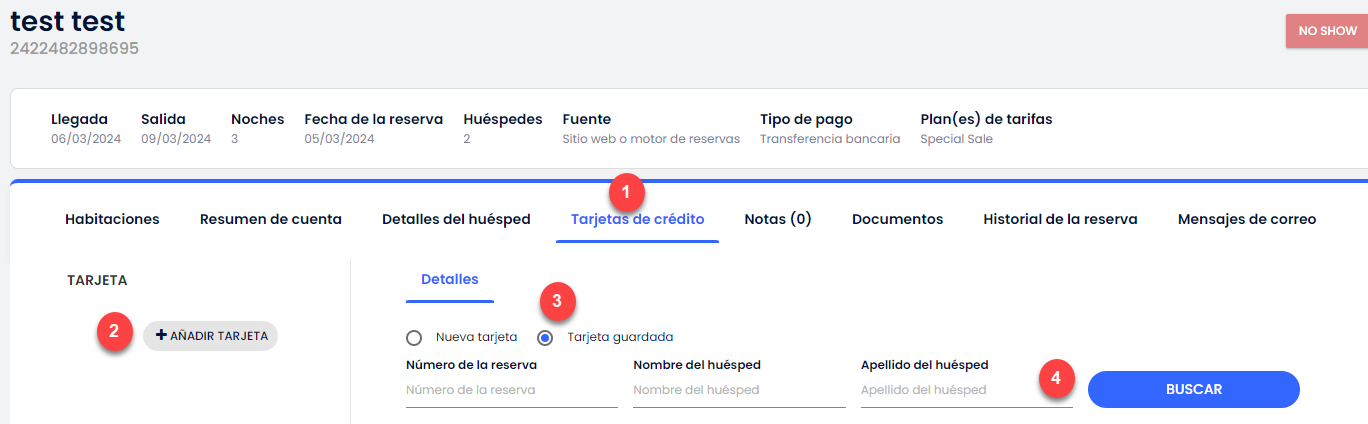
Task: Click the red number 2 marker
Action: pyautogui.click(x=115, y=332)
